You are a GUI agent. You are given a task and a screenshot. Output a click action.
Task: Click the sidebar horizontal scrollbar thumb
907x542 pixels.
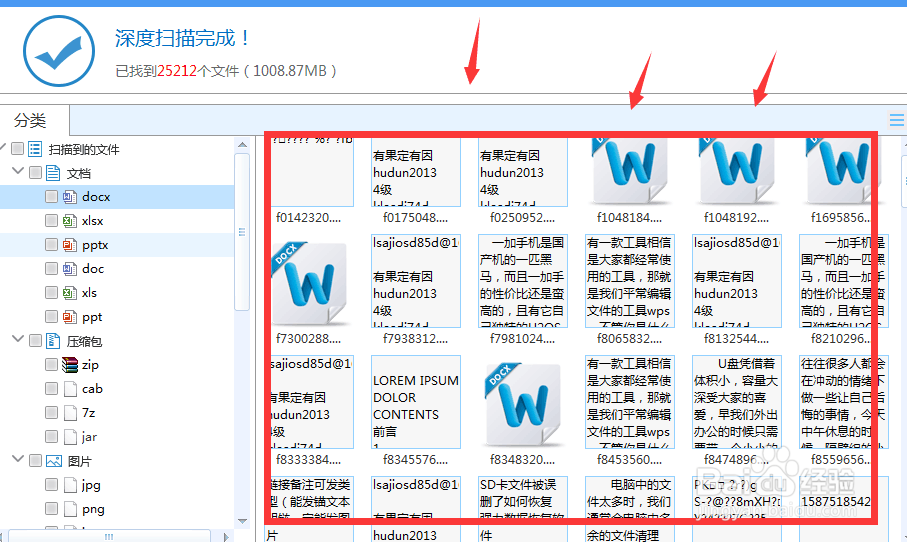[109, 536]
